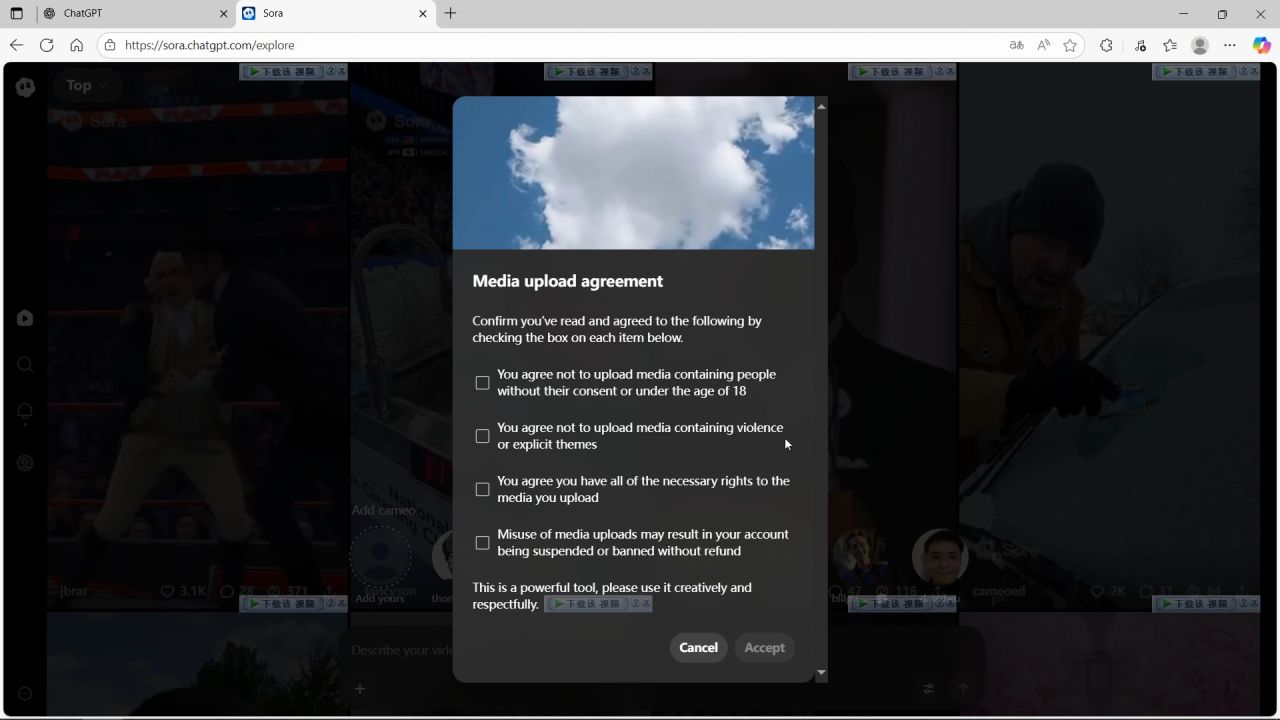Click the bottom circle icon in Sora sidebar
Image resolution: width=1280 pixels, height=720 pixels.
click(x=25, y=694)
